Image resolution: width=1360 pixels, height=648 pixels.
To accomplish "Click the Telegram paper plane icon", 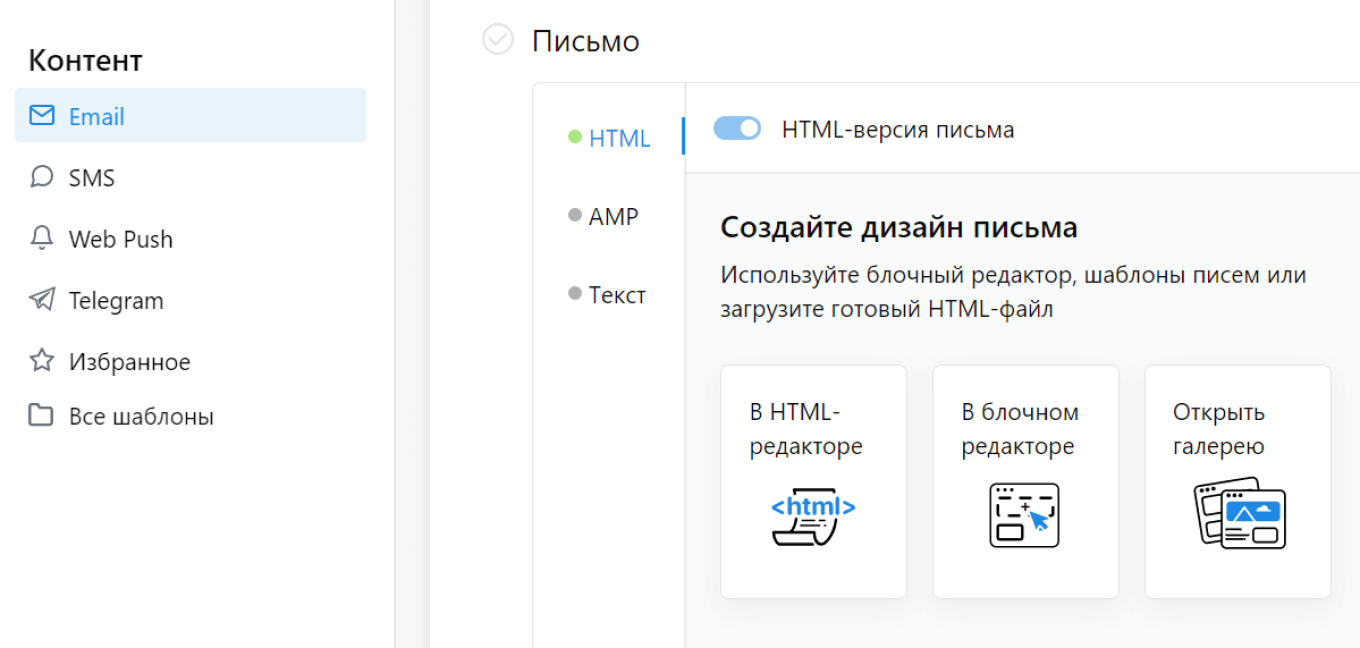I will [40, 299].
